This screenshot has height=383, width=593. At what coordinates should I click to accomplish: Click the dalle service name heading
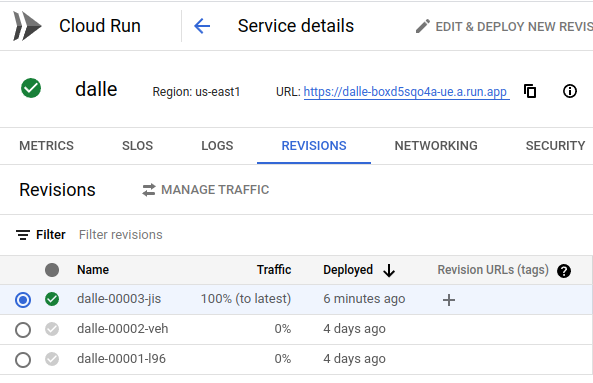pos(96,89)
